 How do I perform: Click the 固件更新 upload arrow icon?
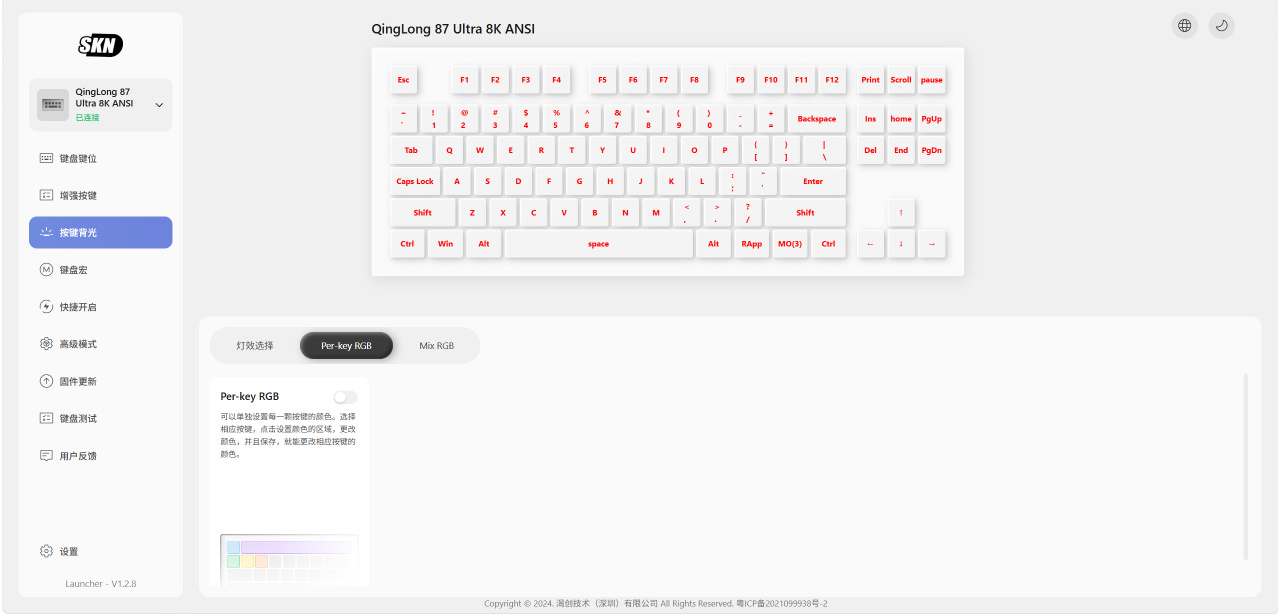click(x=46, y=381)
